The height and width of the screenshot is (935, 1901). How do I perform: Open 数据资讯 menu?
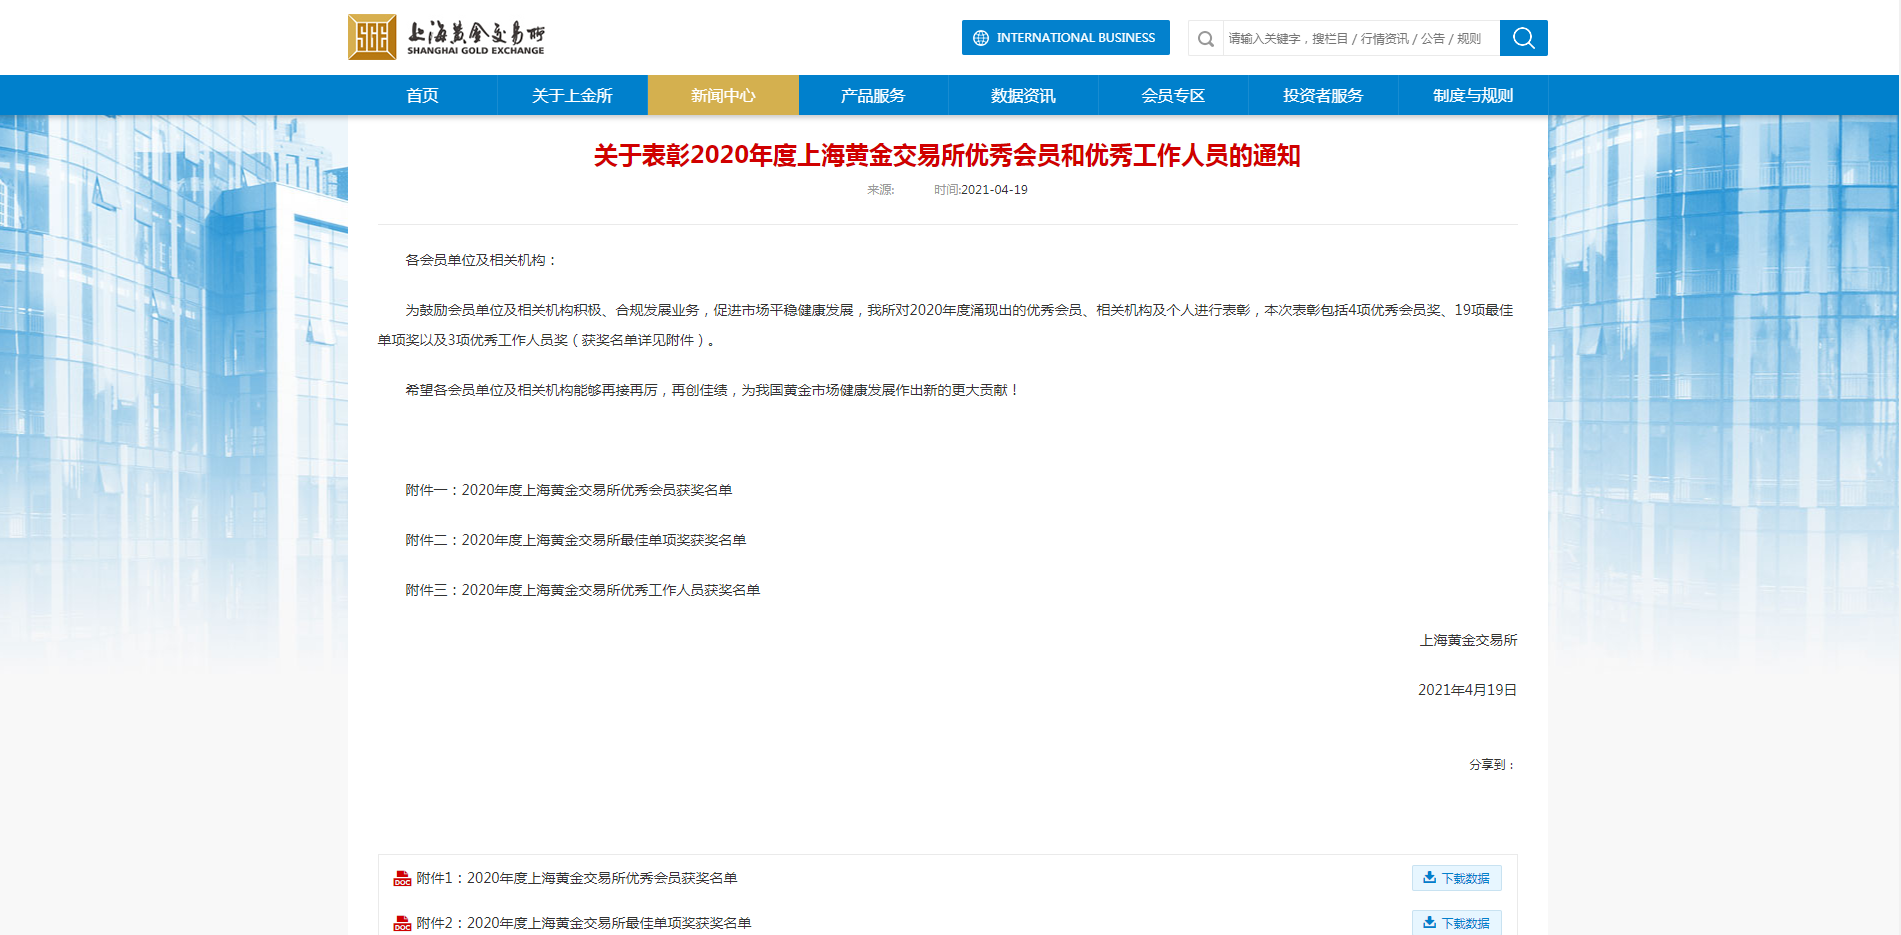point(1023,95)
